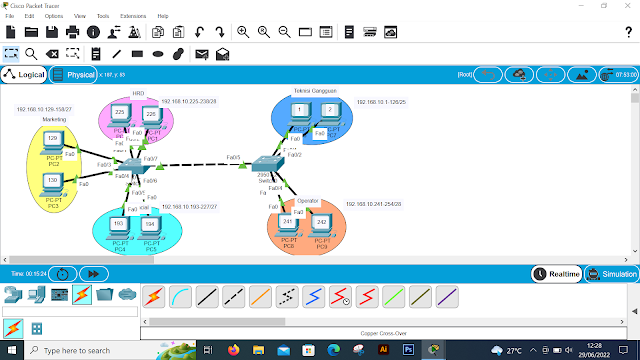Print the workspace using printer icon
This screenshot has width=640, height=360.
pos(73,32)
